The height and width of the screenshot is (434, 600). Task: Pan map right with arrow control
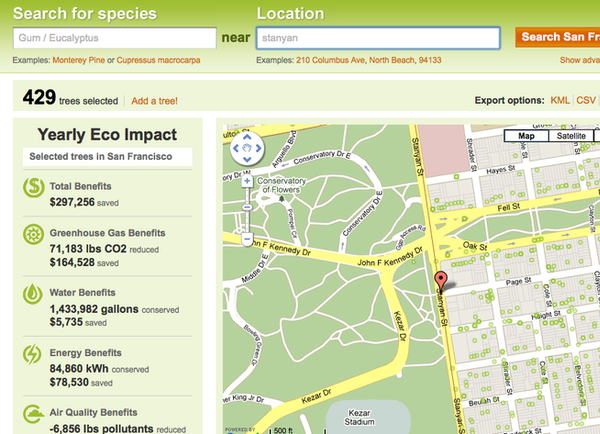(x=258, y=148)
